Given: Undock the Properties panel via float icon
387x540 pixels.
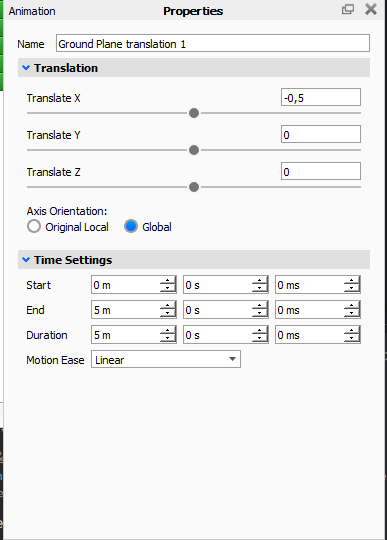Looking at the screenshot, I should 348,9.
